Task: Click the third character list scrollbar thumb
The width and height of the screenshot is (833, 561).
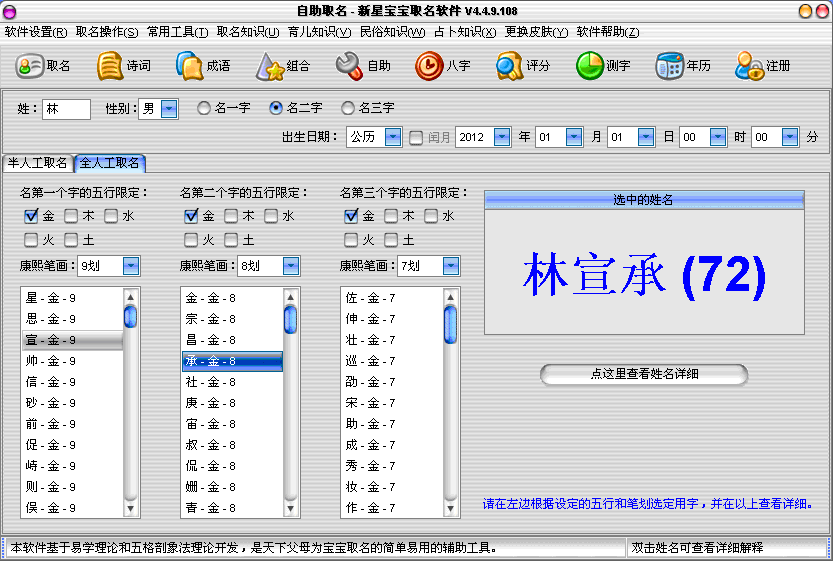Action: click(x=450, y=324)
